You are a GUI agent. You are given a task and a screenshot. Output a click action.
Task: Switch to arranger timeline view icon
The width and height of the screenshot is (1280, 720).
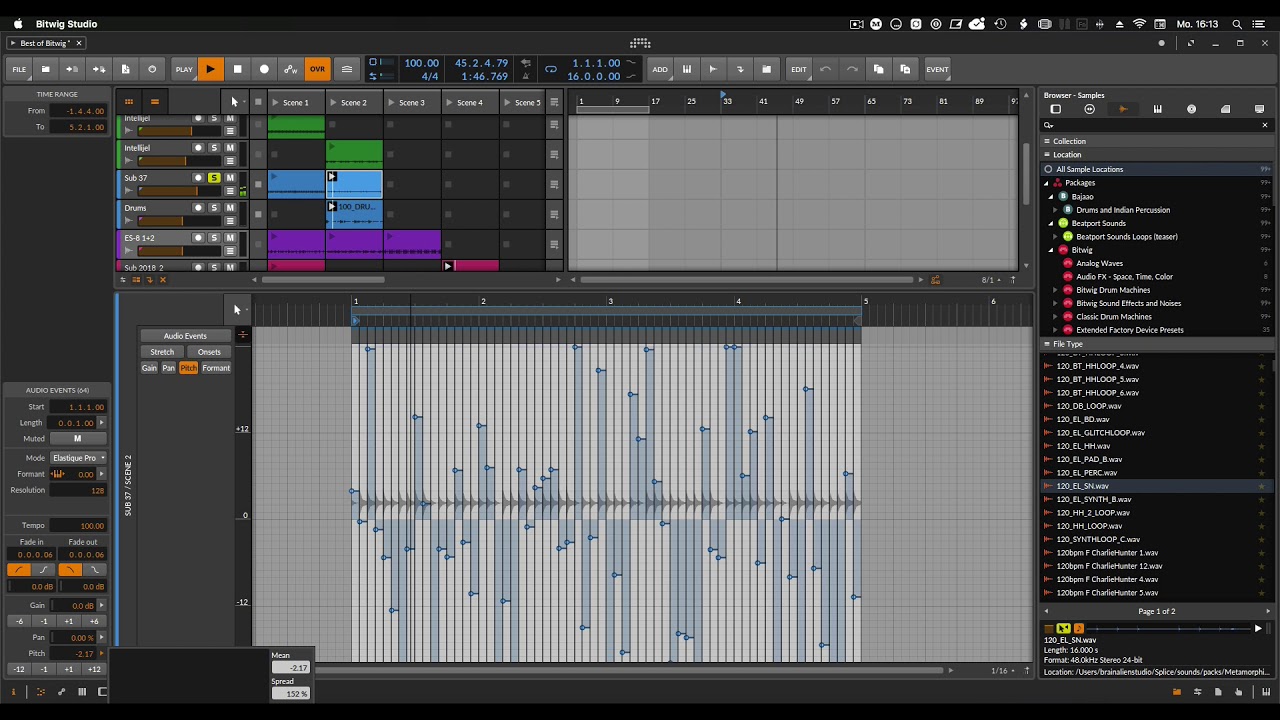(x=154, y=101)
